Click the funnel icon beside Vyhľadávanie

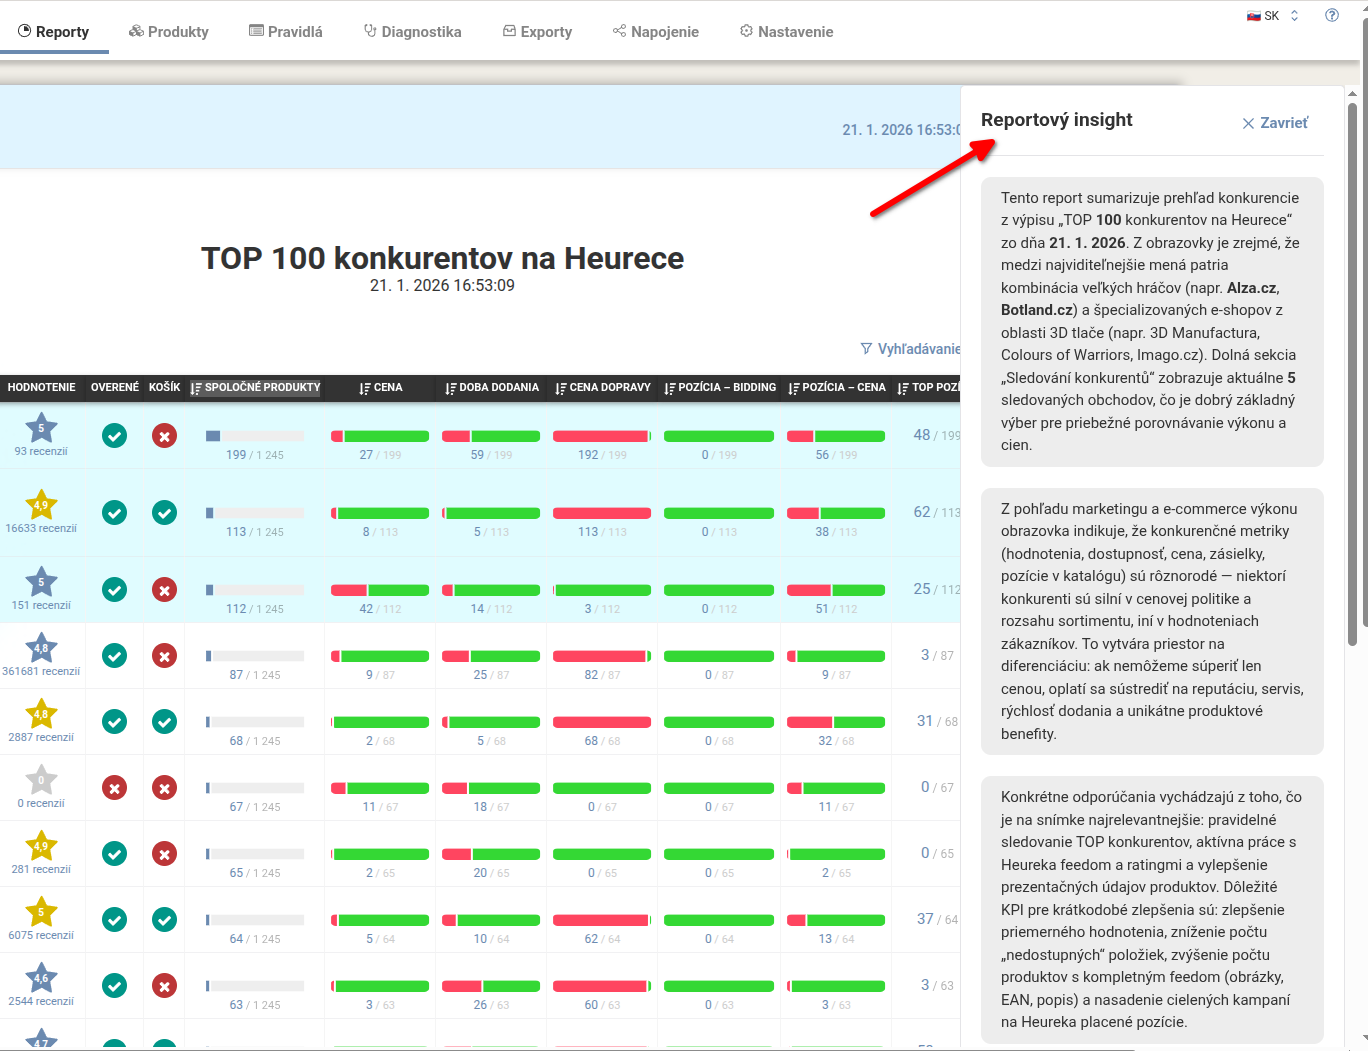click(x=866, y=349)
